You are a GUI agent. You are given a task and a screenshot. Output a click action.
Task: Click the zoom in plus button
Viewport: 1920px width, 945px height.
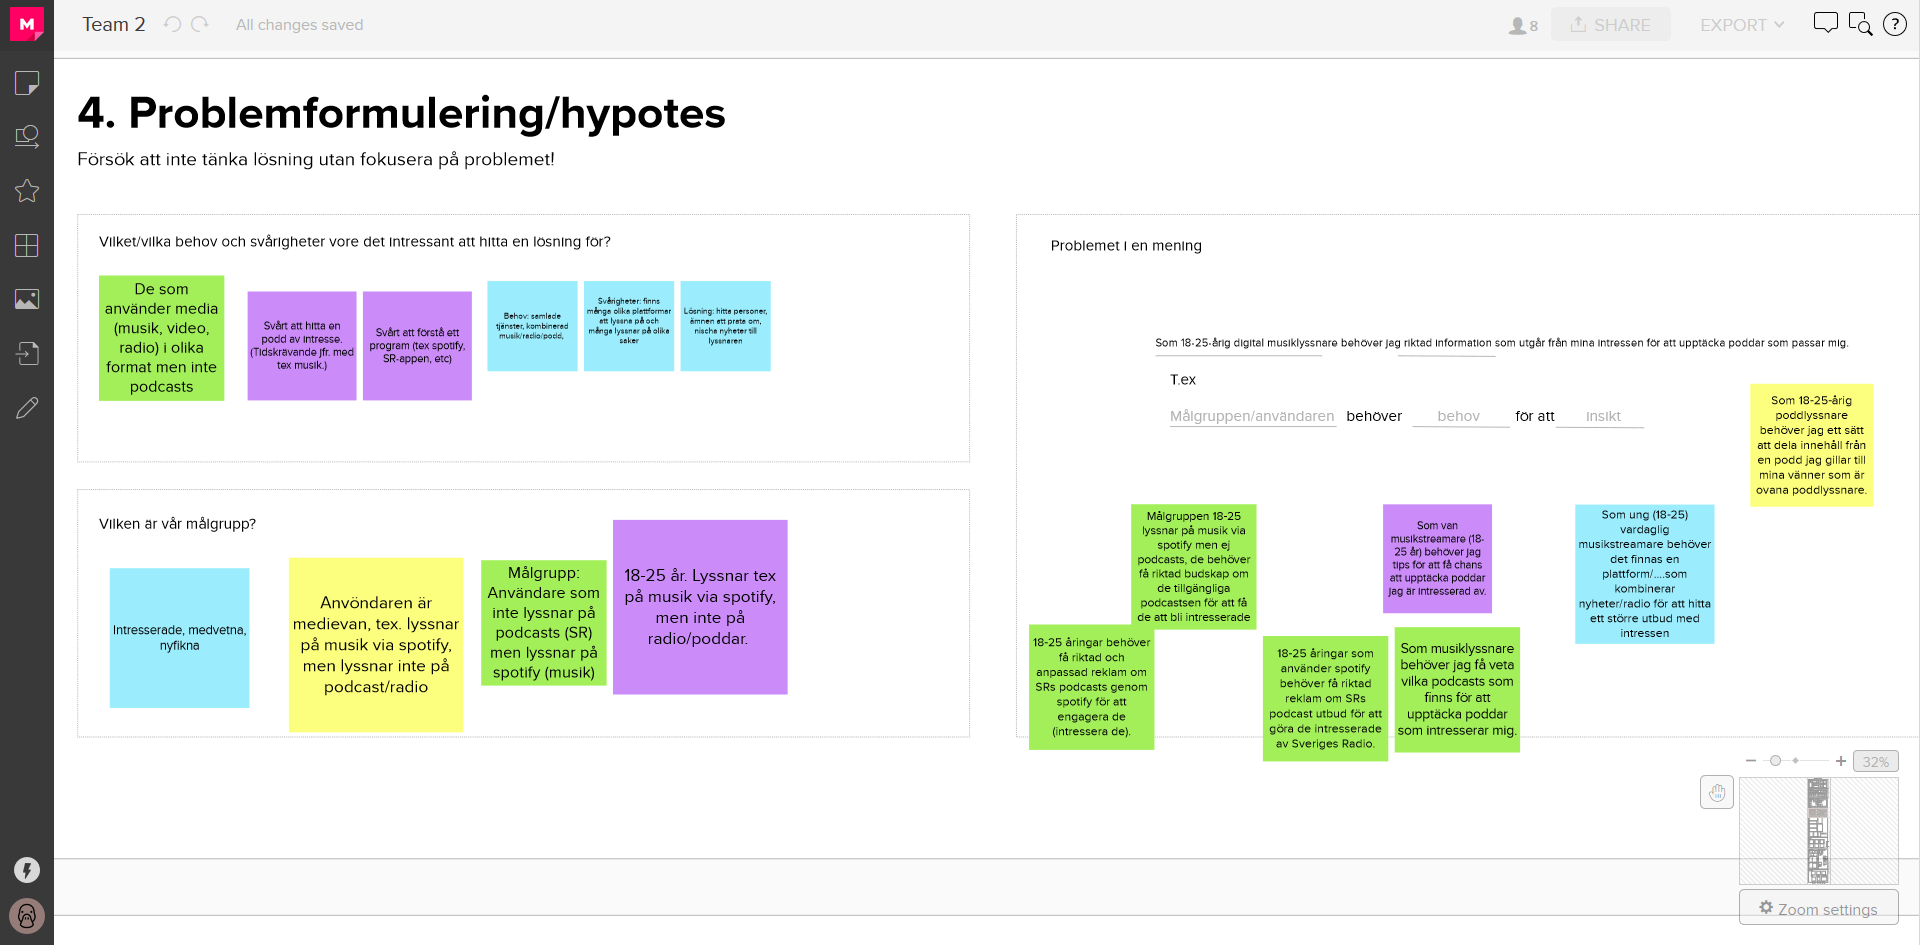1840,762
